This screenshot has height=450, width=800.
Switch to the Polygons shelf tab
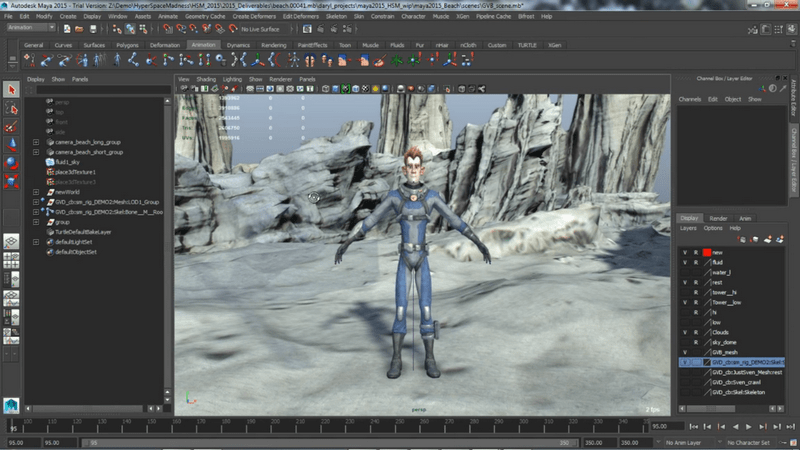(127, 45)
